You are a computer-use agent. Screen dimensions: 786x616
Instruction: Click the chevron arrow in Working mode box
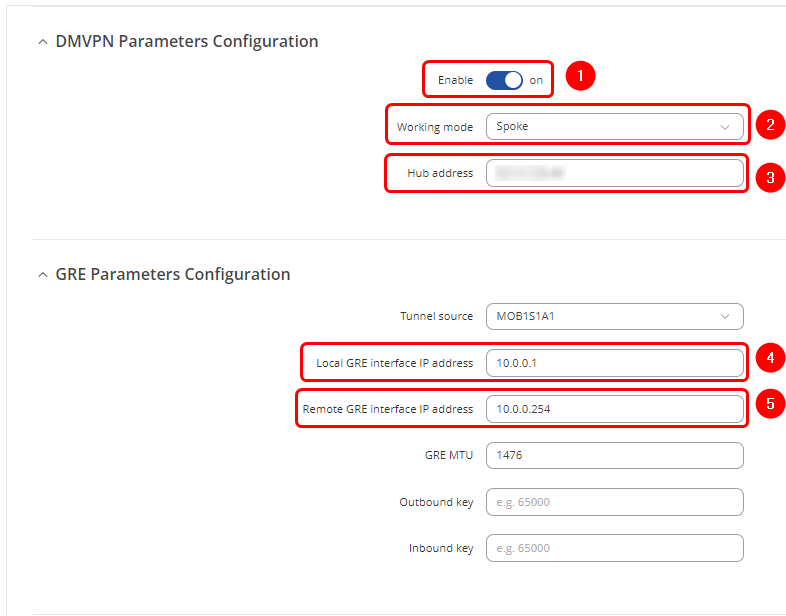(725, 127)
